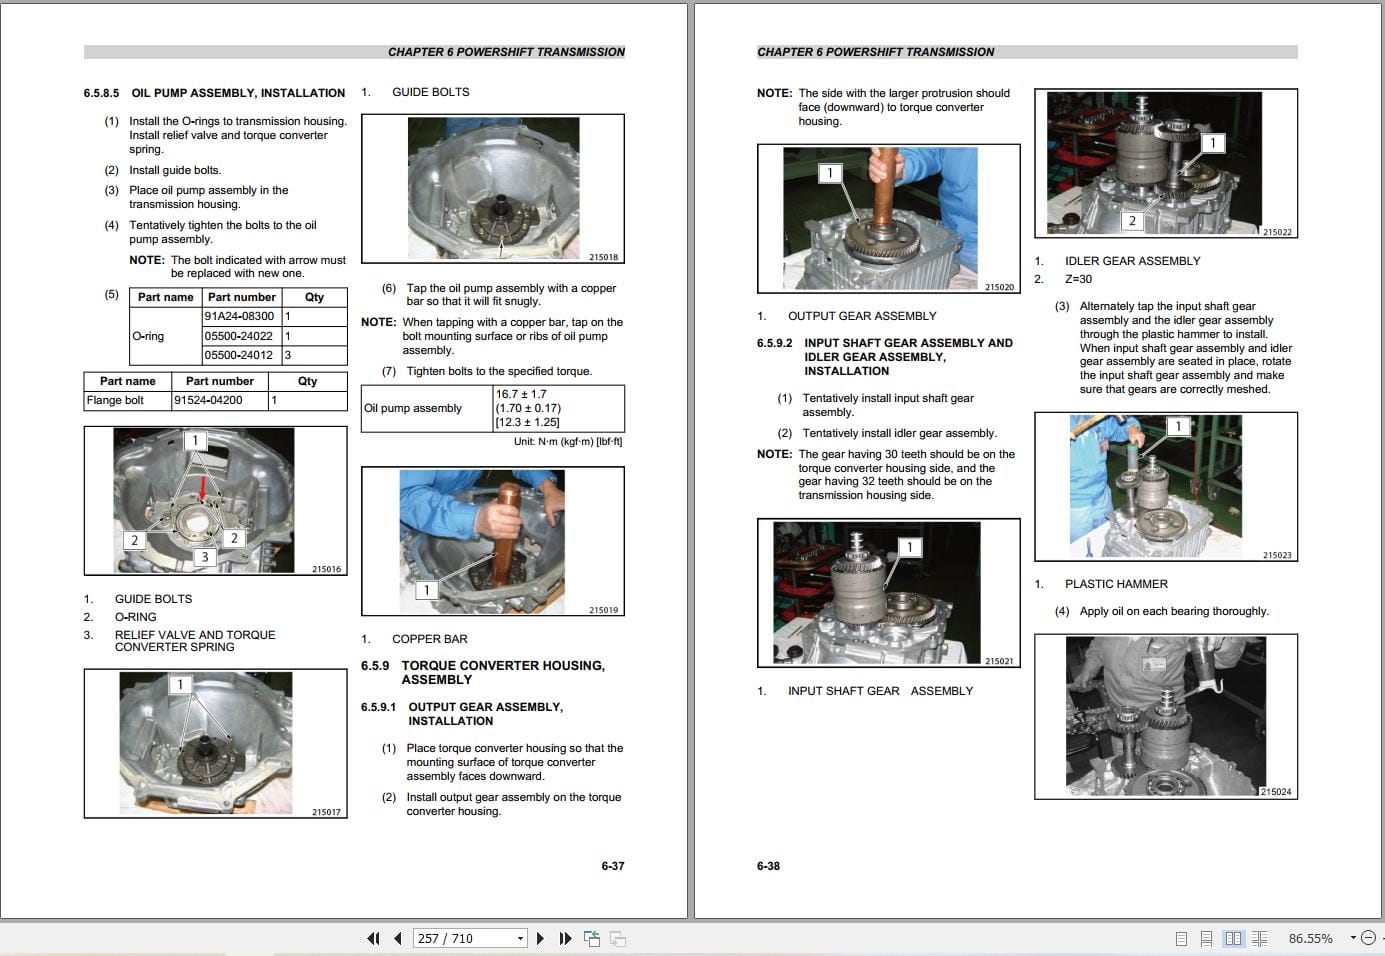The height and width of the screenshot is (956, 1385).
Task: Switch to continuous facing view
Action: (x=1259, y=938)
